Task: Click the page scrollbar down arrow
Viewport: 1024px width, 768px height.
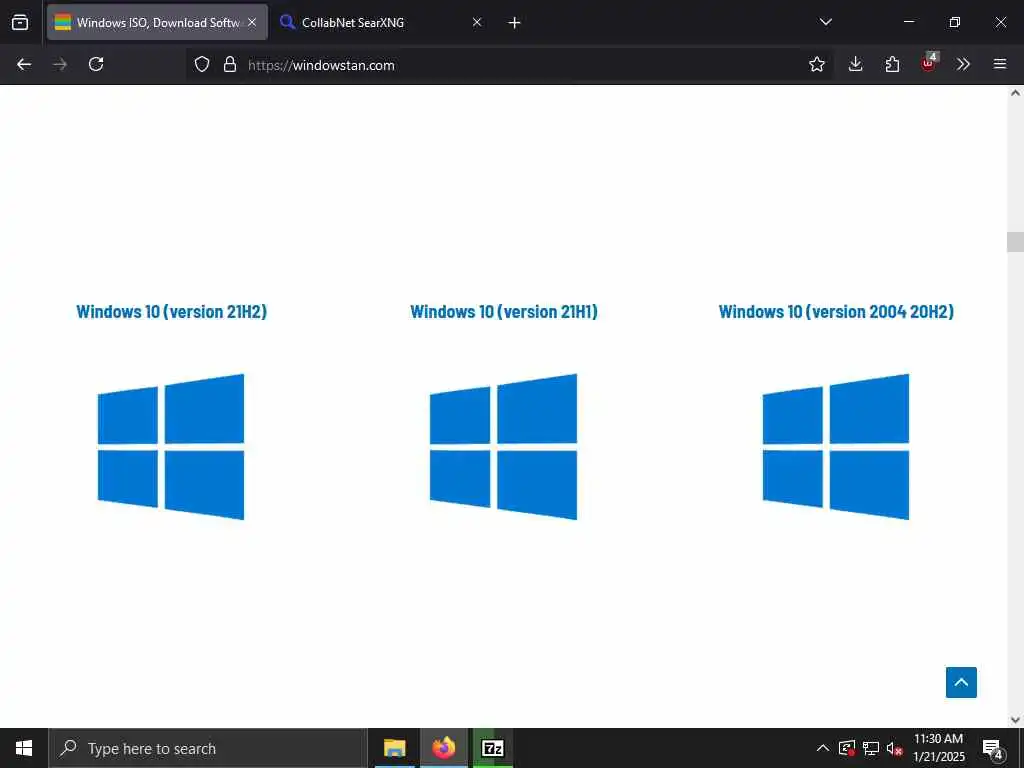Action: click(x=1015, y=720)
